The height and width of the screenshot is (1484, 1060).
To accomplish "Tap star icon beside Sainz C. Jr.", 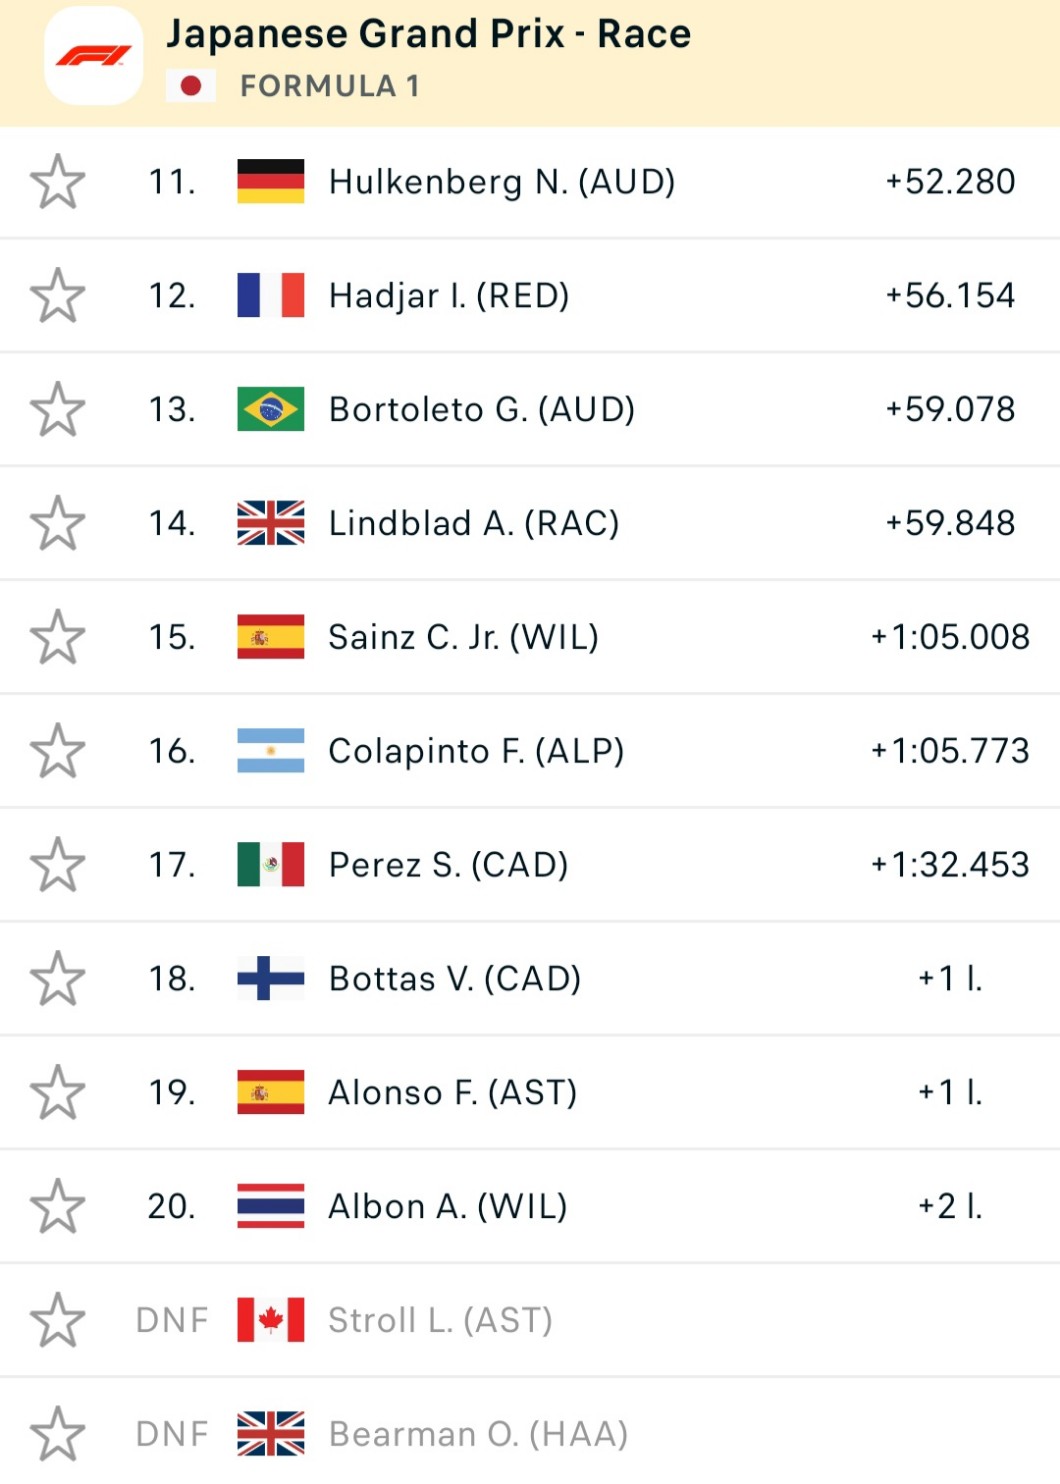I will pyautogui.click(x=57, y=638).
